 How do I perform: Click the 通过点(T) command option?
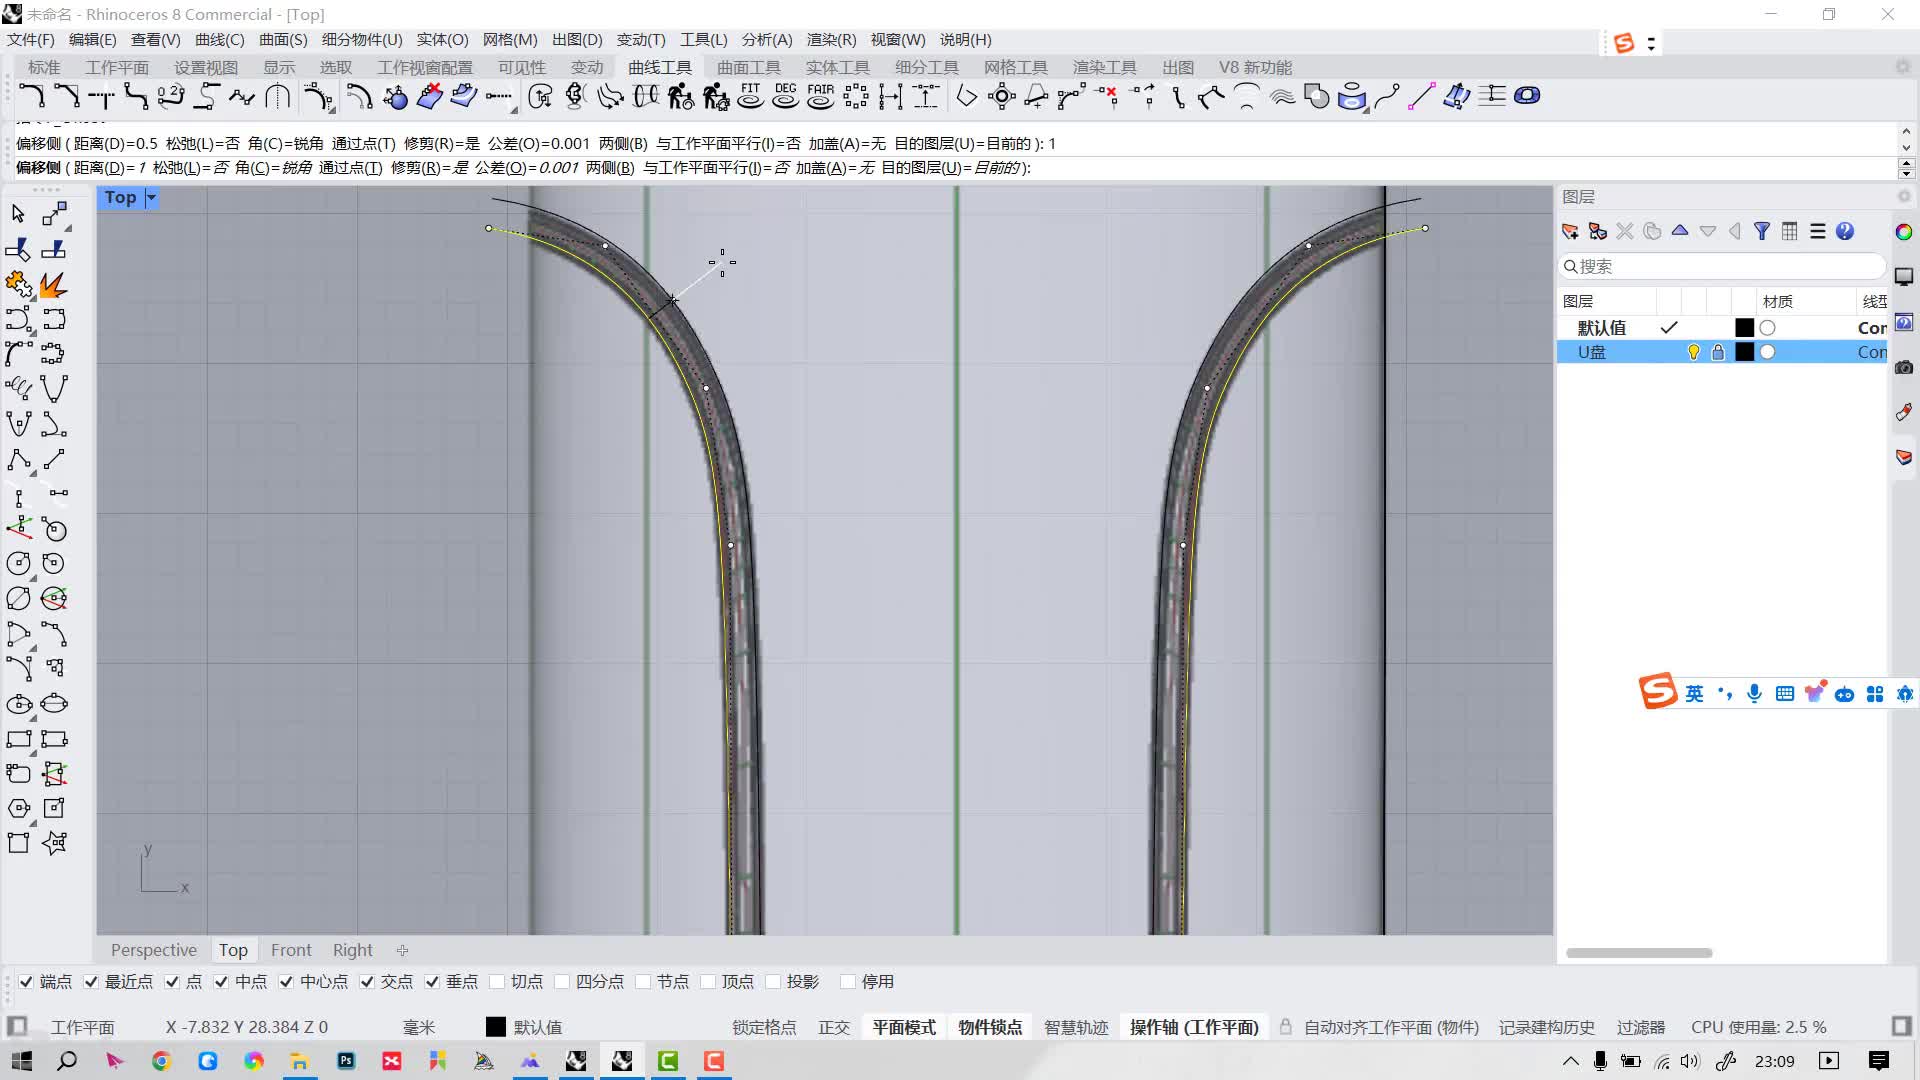click(x=350, y=168)
